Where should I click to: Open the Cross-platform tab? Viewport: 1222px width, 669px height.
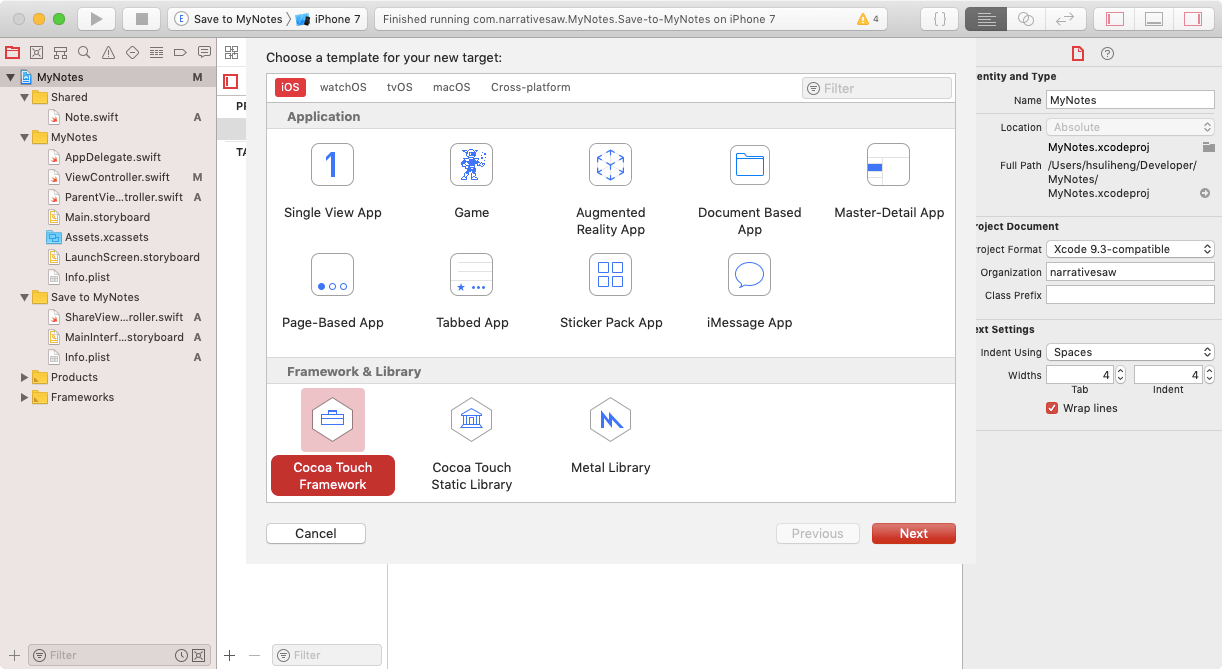point(531,87)
